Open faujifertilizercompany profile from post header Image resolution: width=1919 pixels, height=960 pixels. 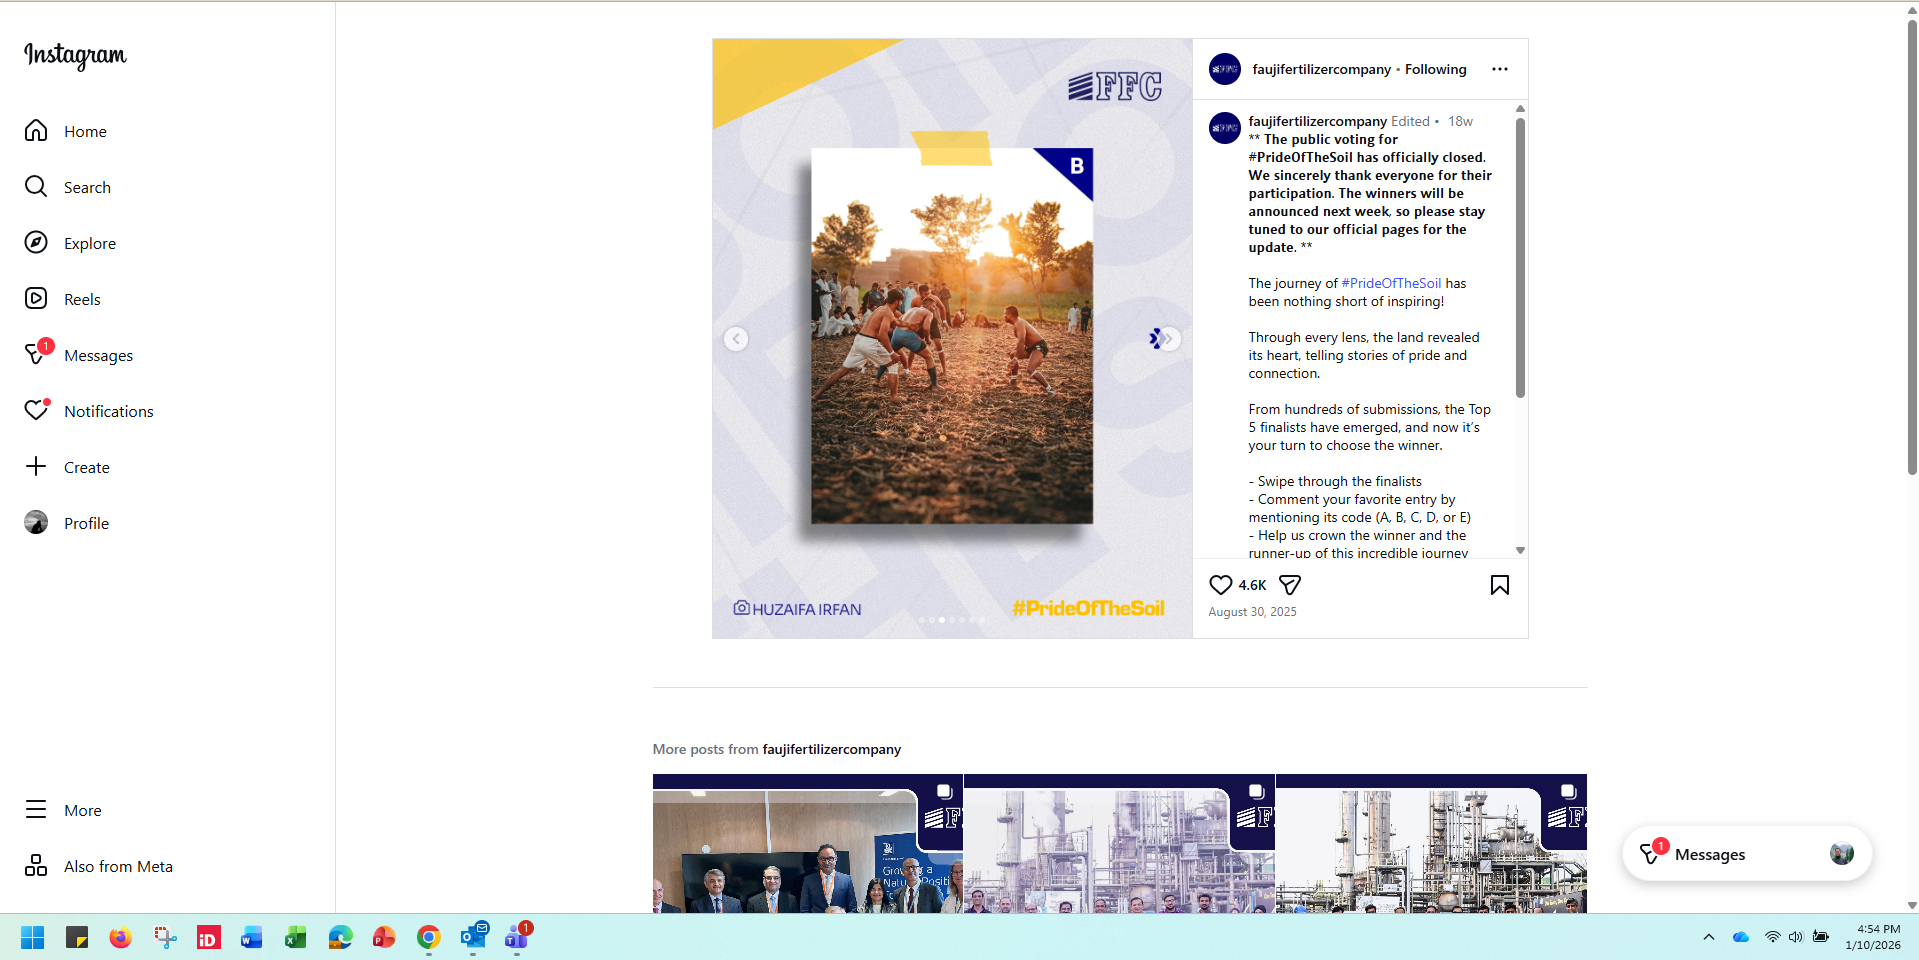click(1321, 69)
